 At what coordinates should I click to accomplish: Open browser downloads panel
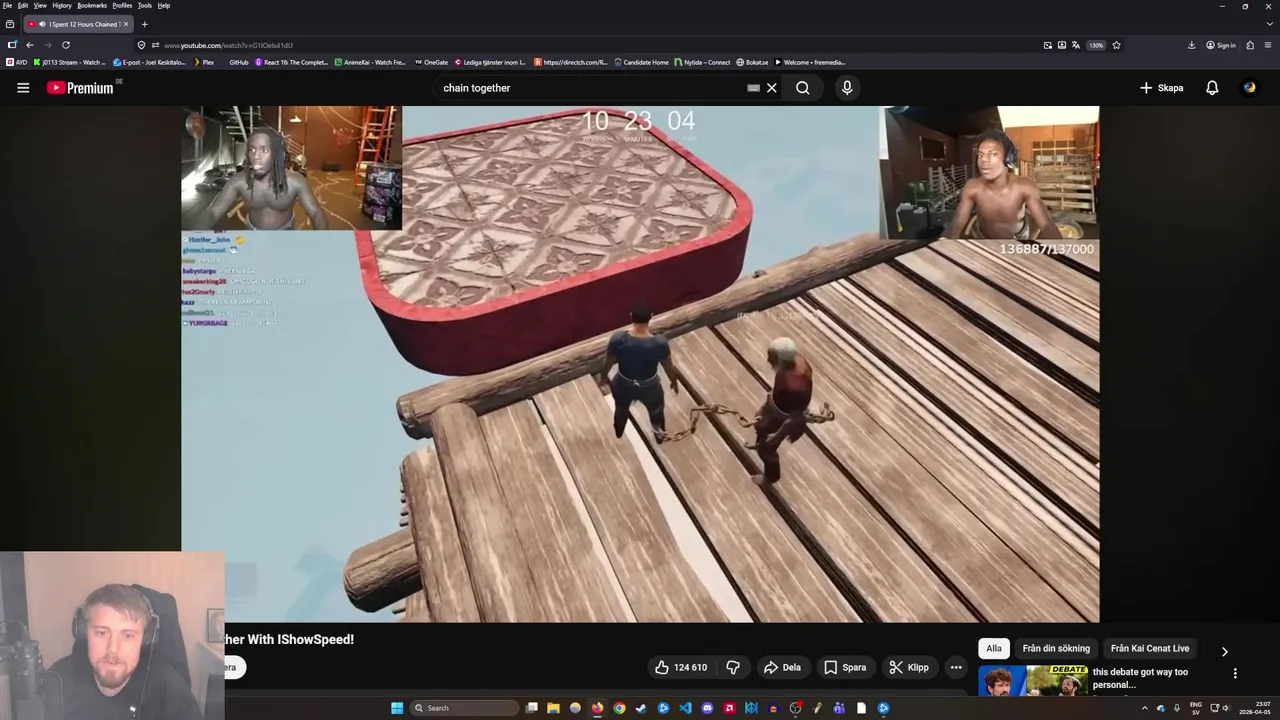(x=1191, y=45)
